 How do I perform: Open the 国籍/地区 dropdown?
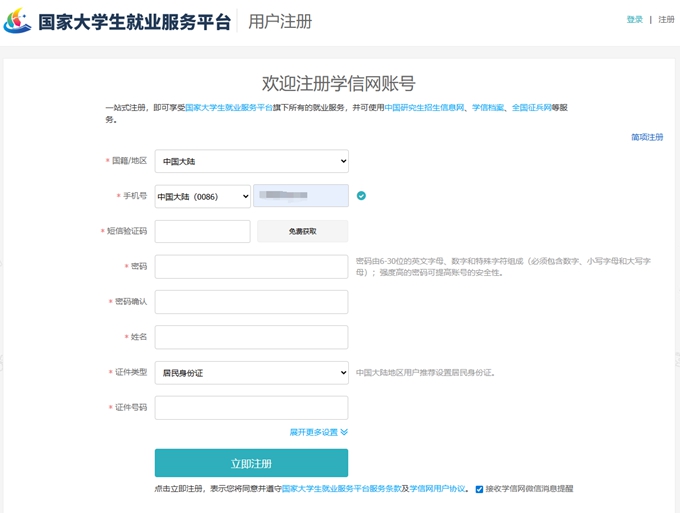point(251,161)
